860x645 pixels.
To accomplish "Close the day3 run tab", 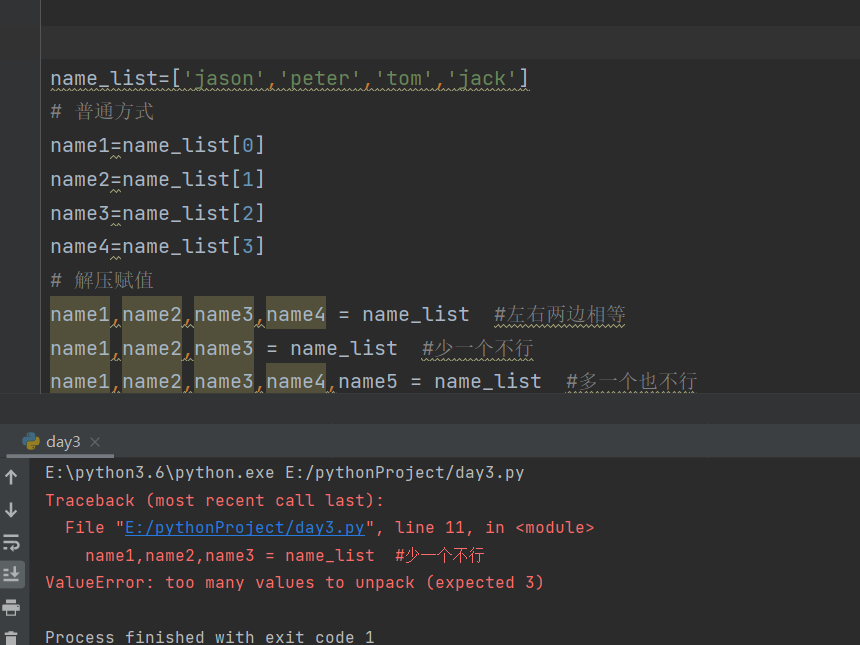I will [x=95, y=442].
